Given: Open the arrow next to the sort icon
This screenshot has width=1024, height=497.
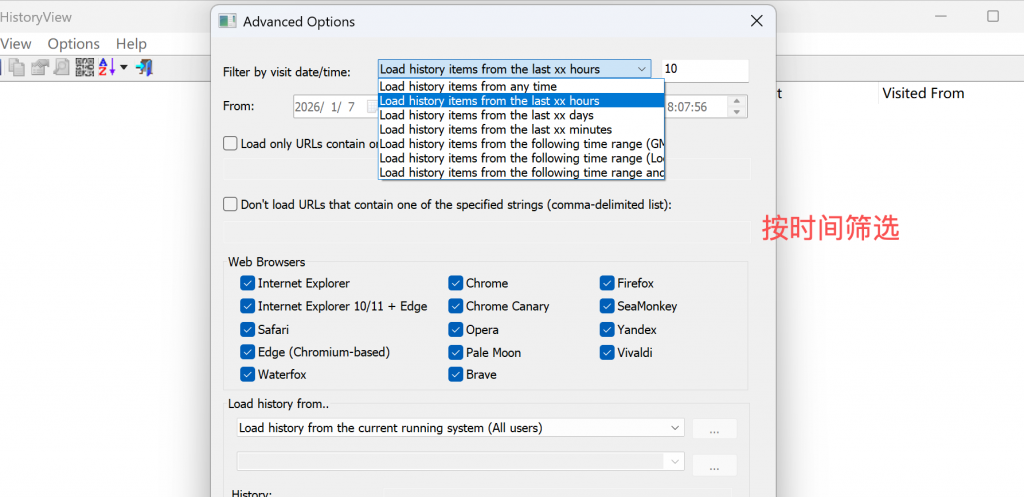Looking at the screenshot, I should (x=124, y=68).
